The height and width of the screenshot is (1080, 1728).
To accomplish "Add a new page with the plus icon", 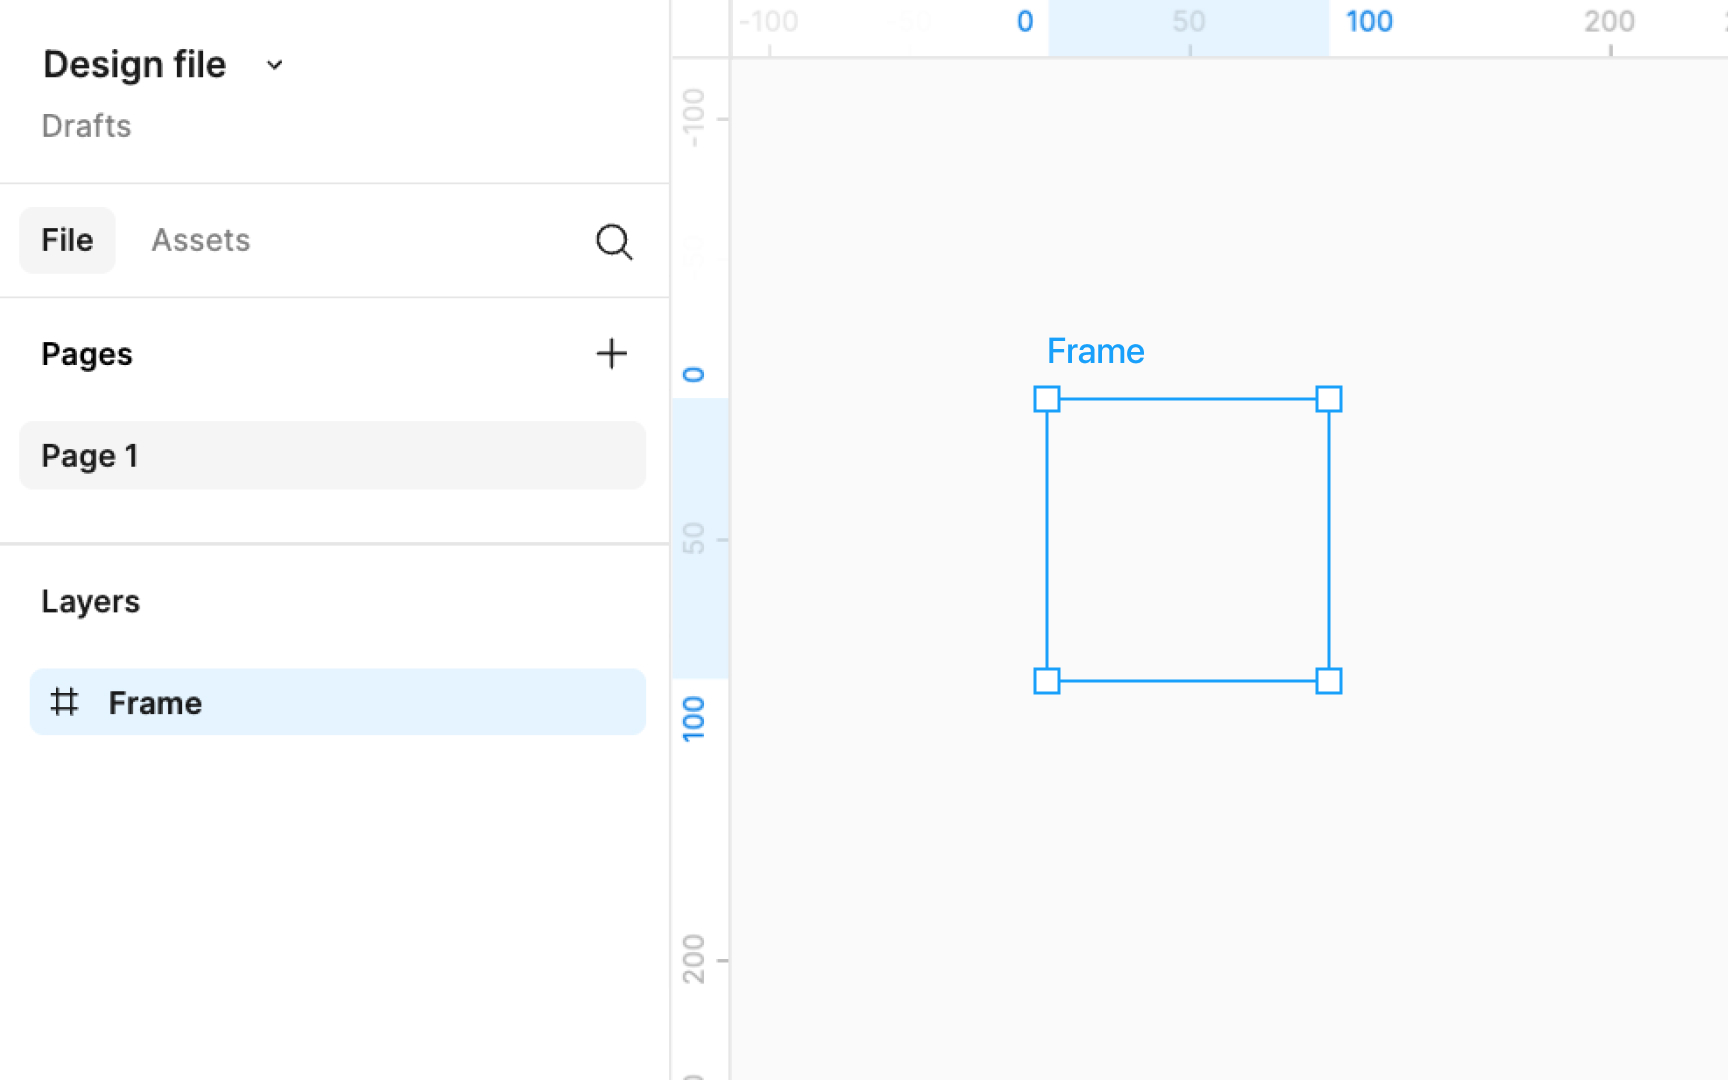I will click(611, 353).
